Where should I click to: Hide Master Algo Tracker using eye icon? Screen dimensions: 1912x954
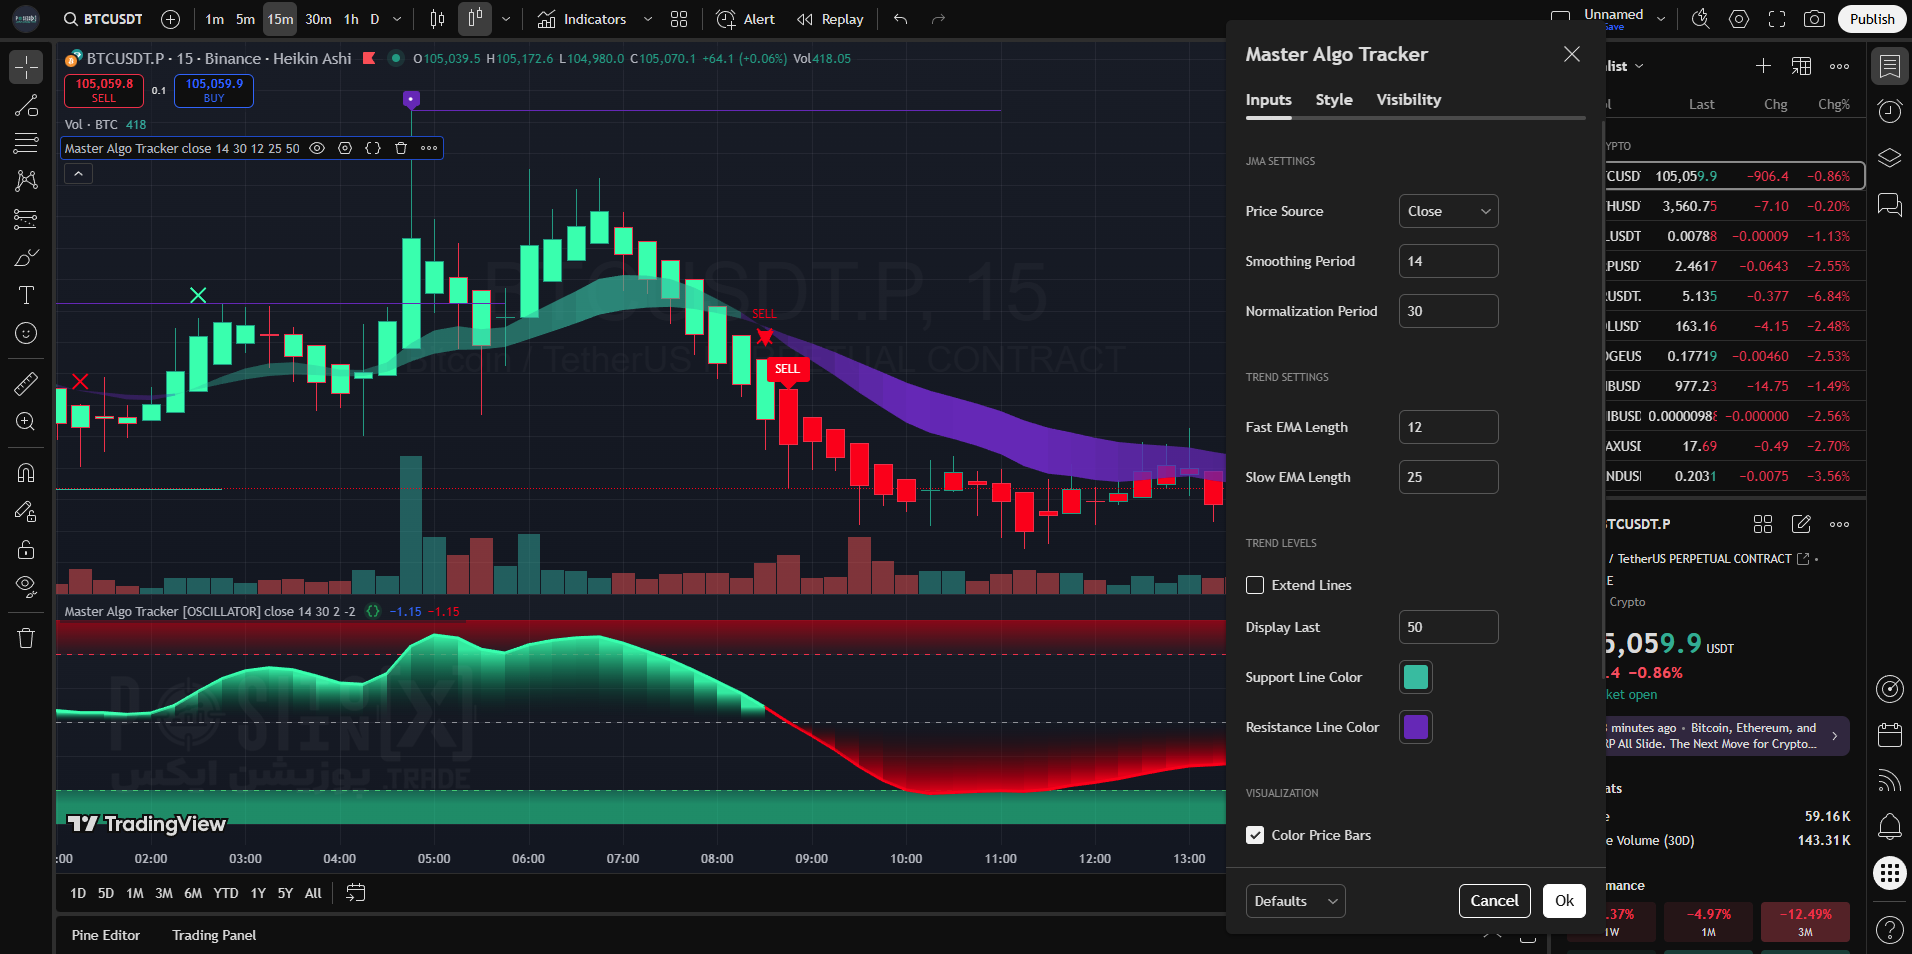(x=317, y=148)
